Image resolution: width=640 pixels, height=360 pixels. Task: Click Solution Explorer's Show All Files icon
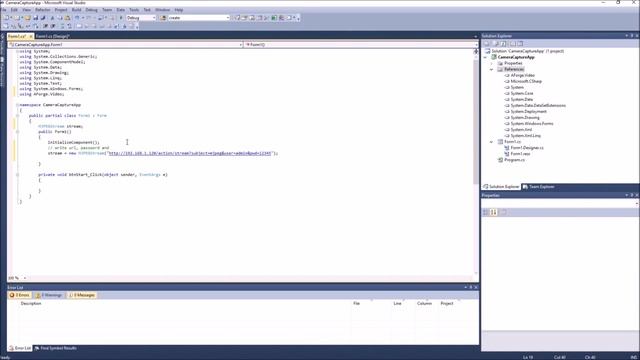click(x=495, y=44)
